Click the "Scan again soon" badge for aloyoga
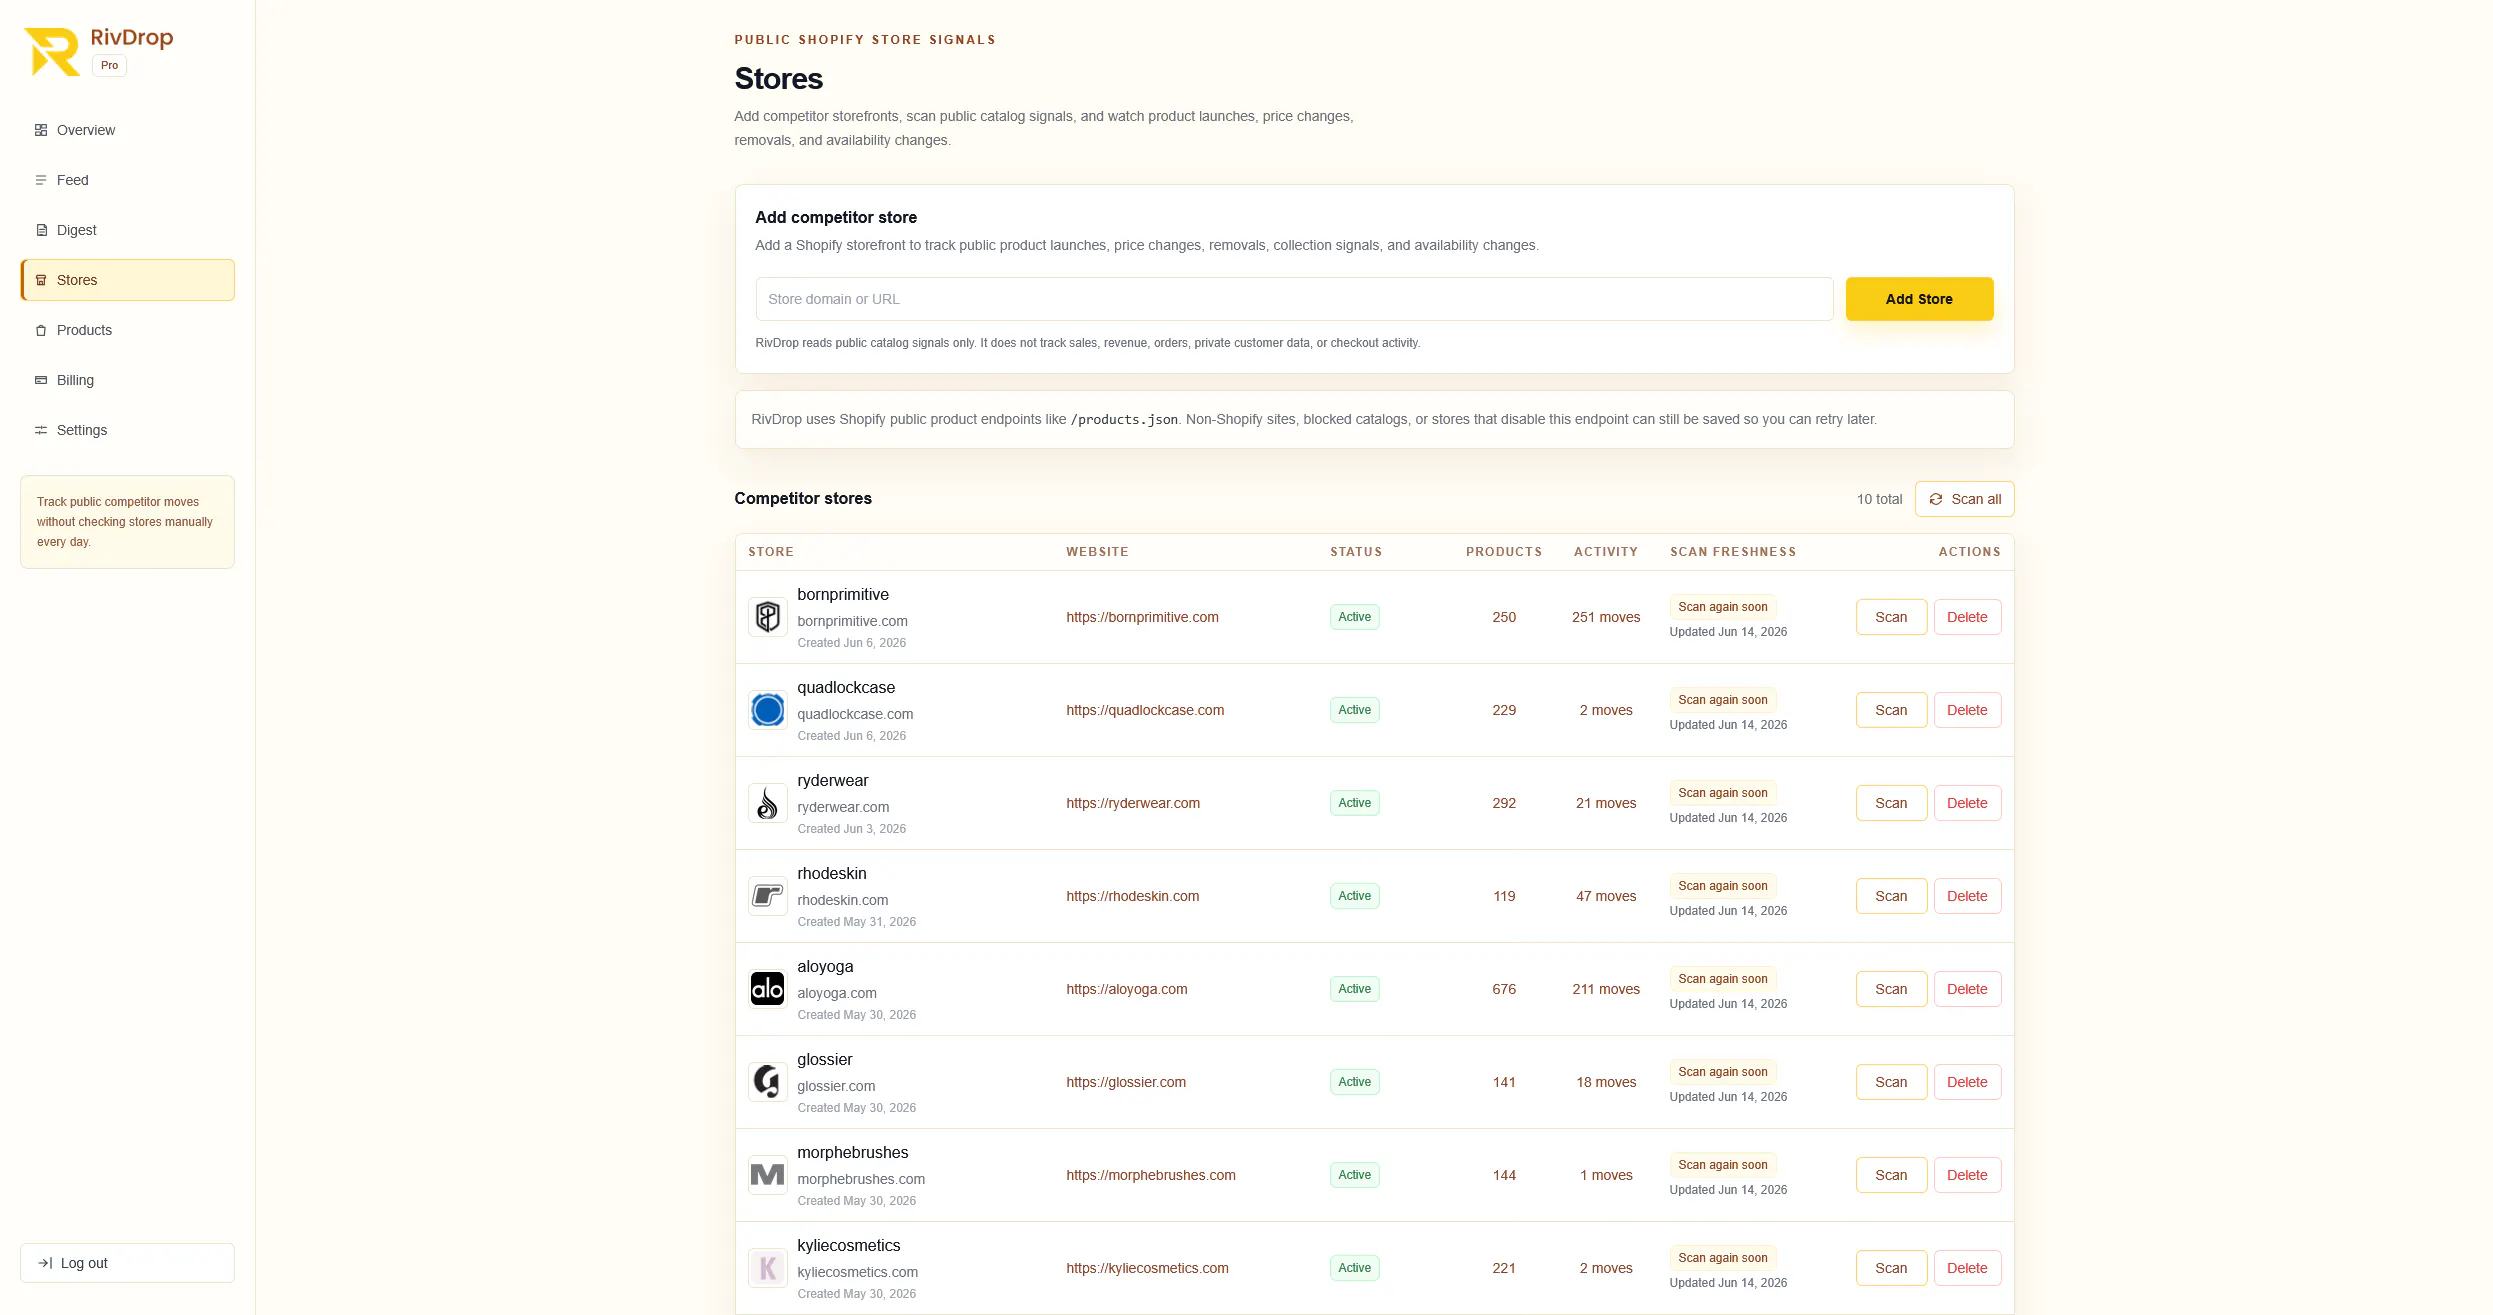Screen dimensions: 2493x1315 pos(1722,979)
